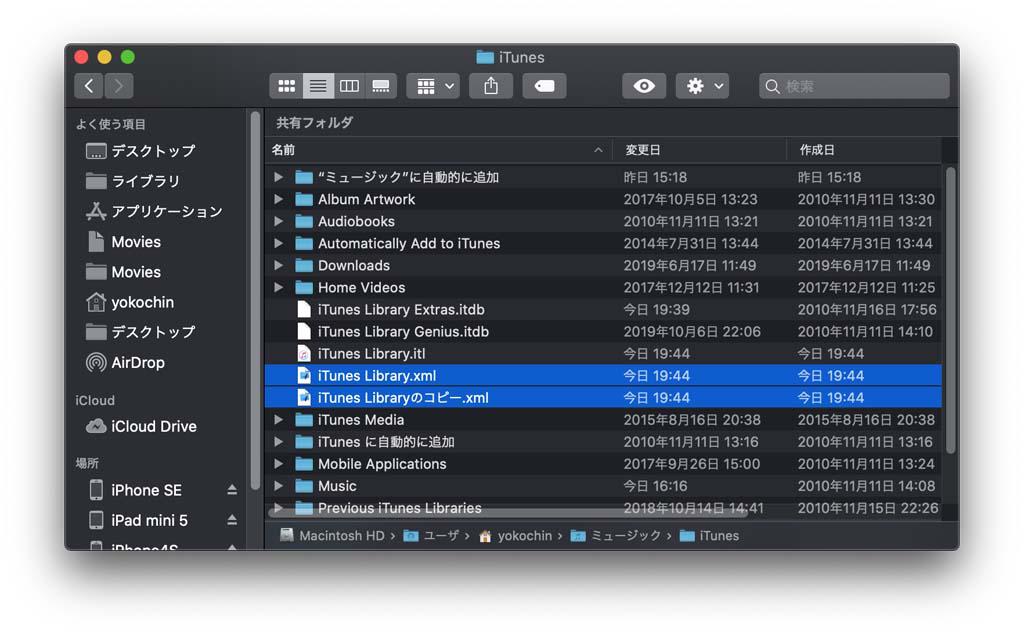Viewport: 1024px width, 636px height.
Task: Select the iTunes Libraryのコピー.xml file
Action: point(603,398)
